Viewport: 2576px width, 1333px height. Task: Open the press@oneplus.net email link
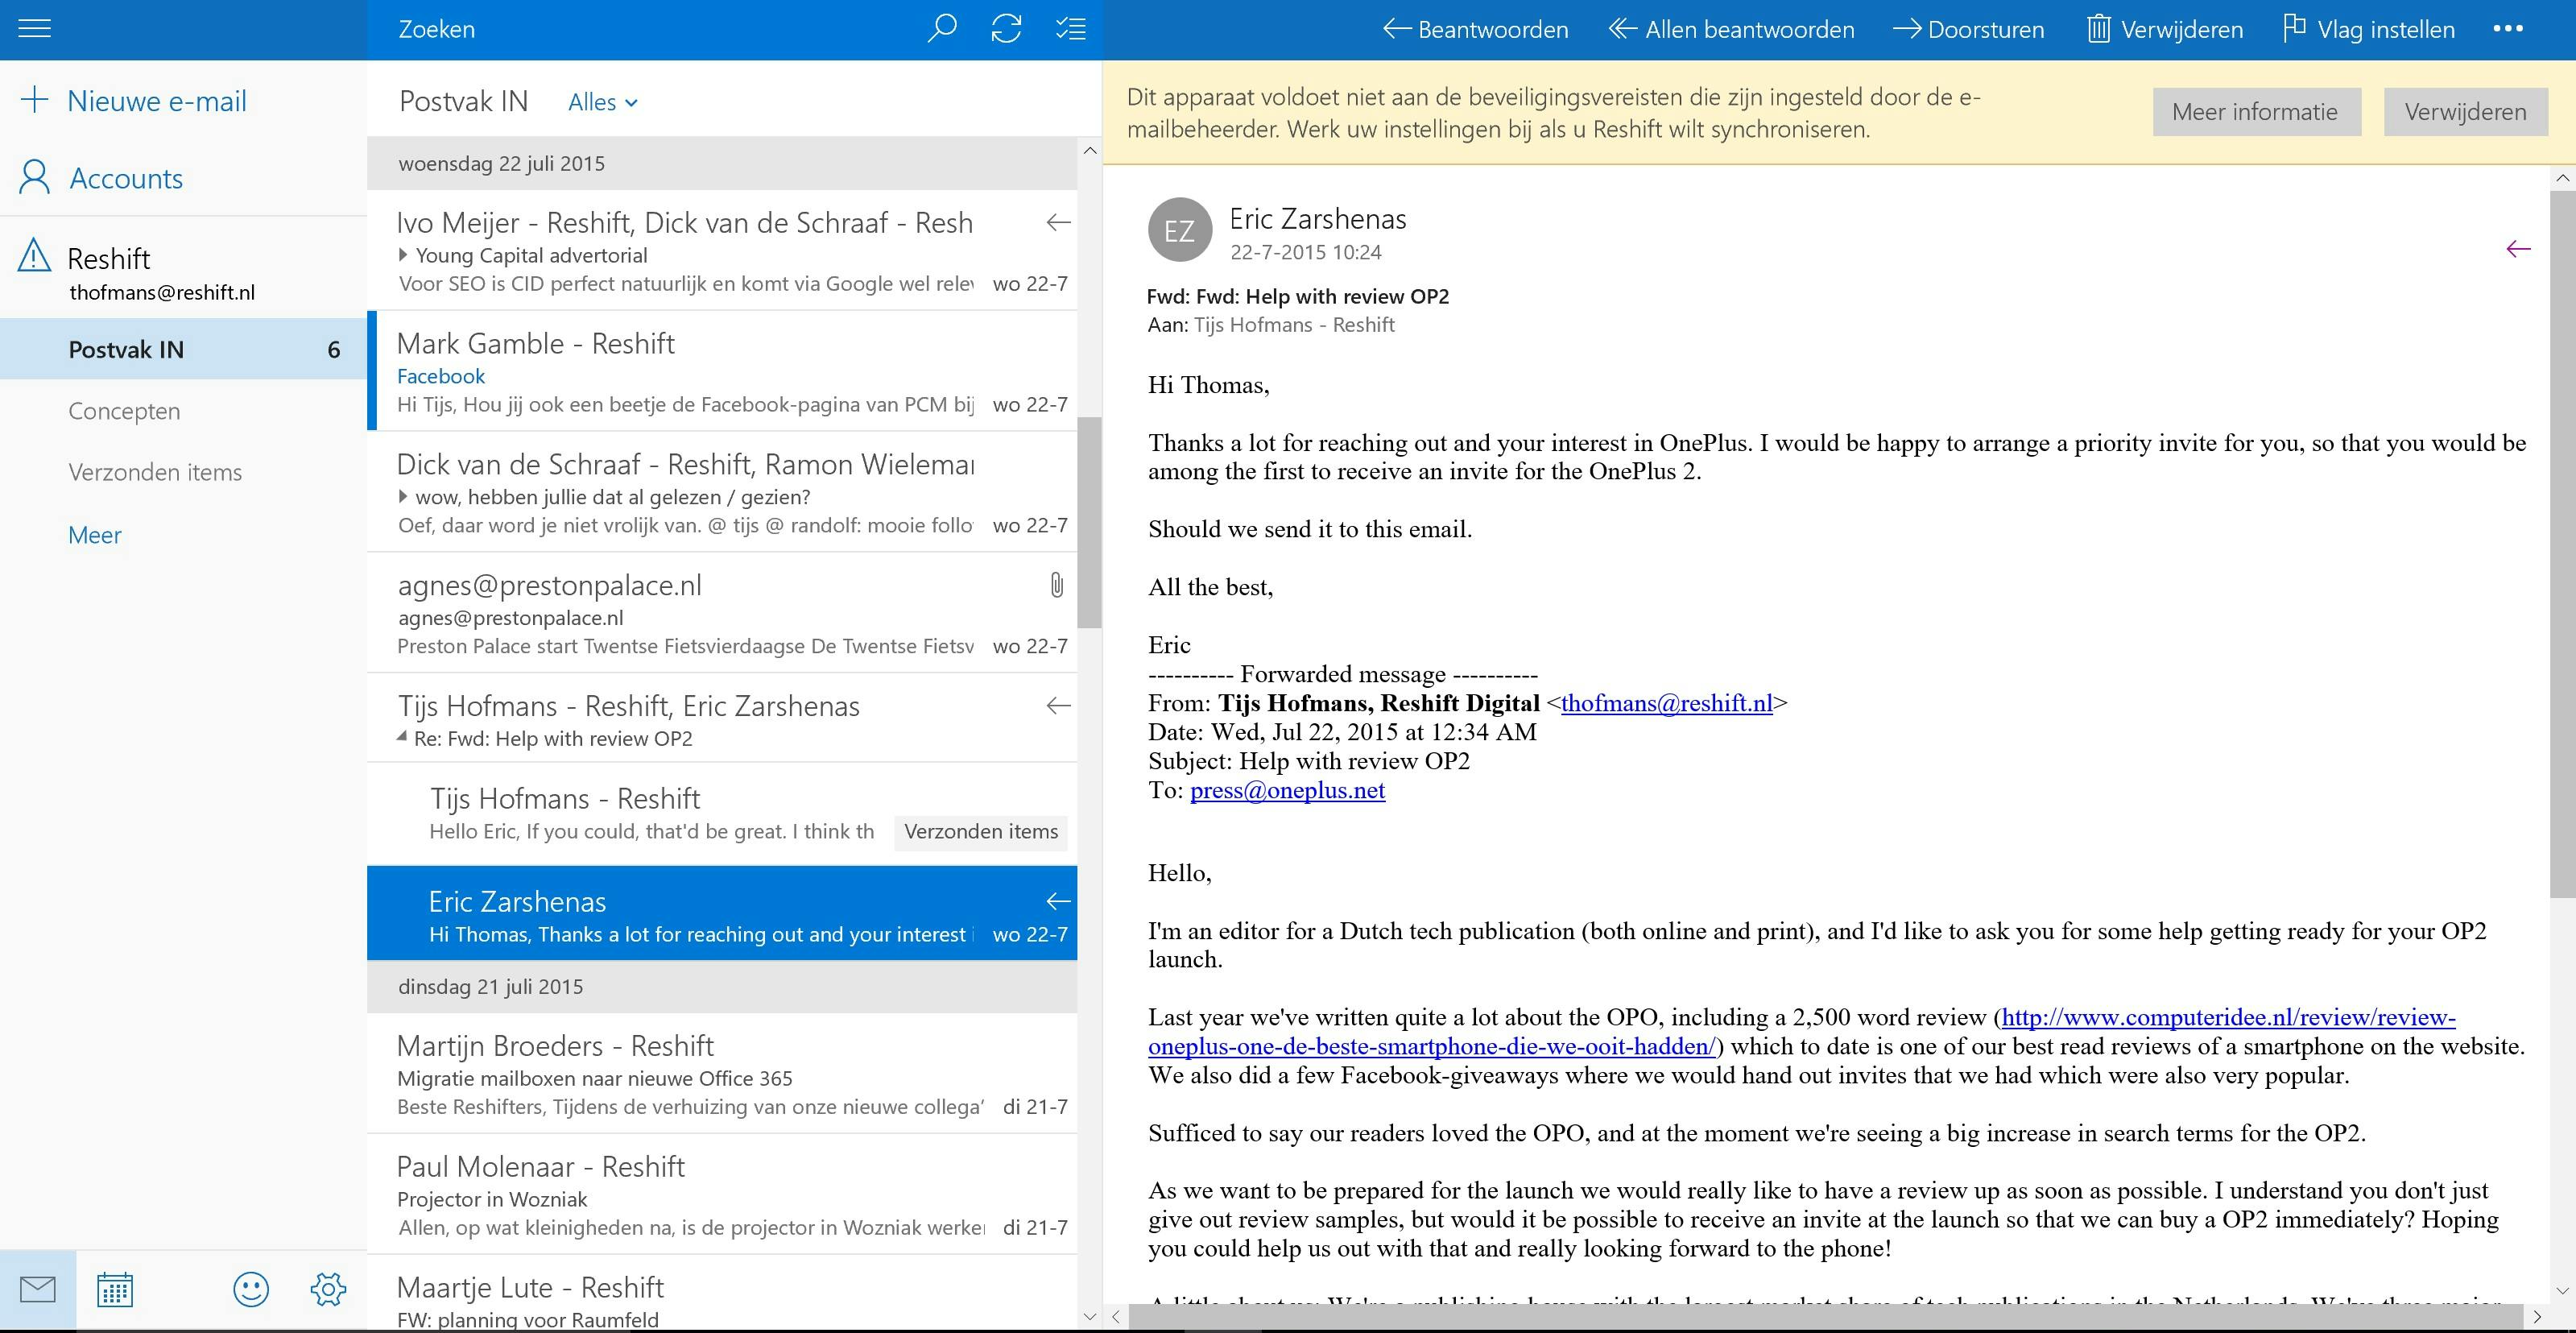pyautogui.click(x=1287, y=790)
